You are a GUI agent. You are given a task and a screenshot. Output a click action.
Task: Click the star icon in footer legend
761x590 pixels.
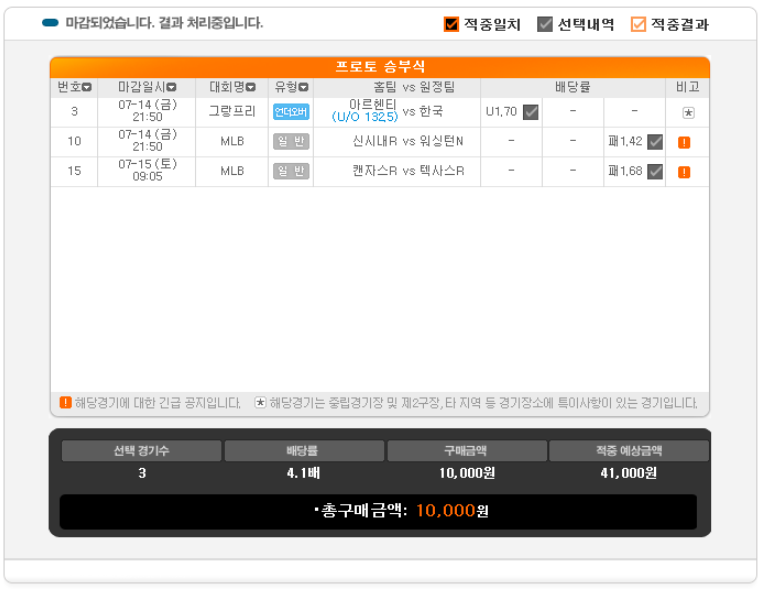tap(261, 402)
